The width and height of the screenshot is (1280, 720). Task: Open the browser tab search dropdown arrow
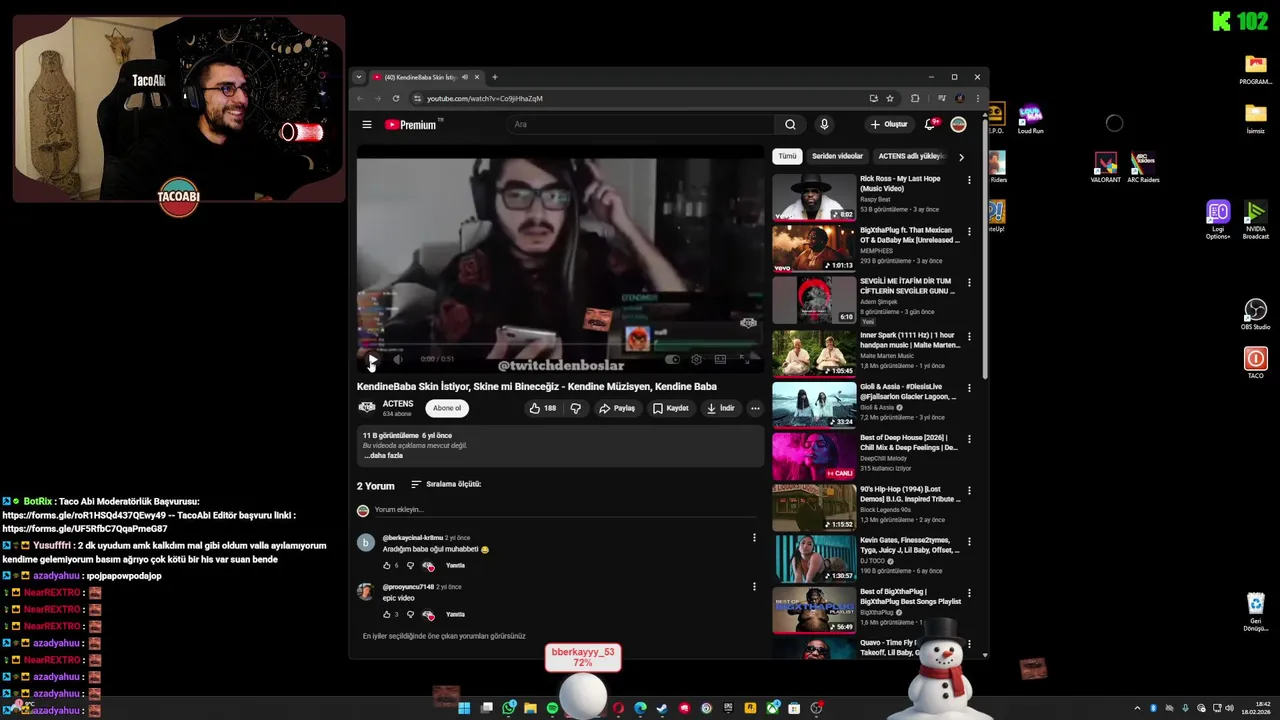pos(359,77)
